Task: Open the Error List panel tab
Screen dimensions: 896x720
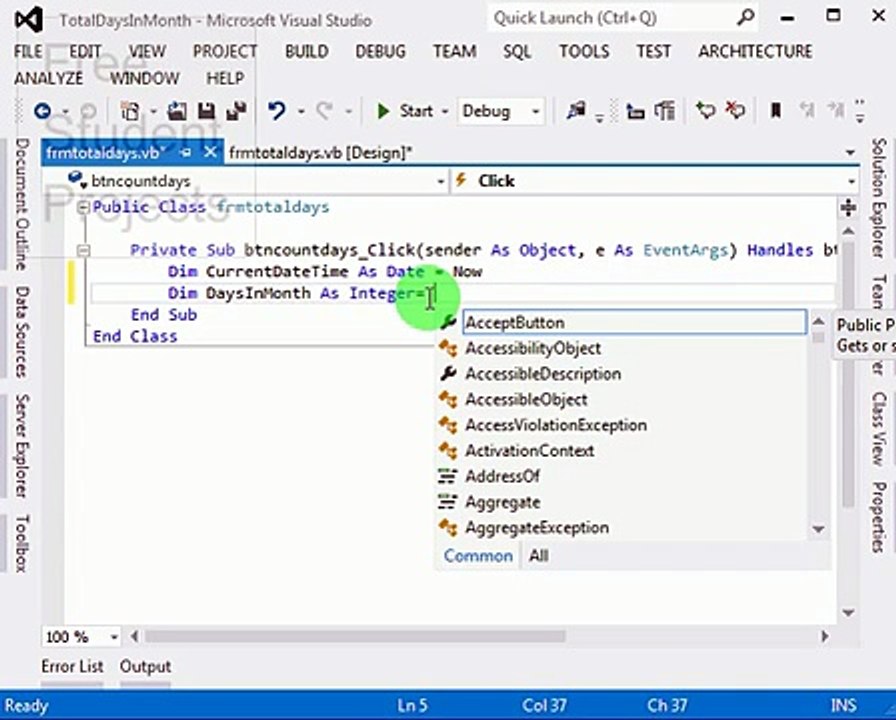Action: [x=72, y=666]
